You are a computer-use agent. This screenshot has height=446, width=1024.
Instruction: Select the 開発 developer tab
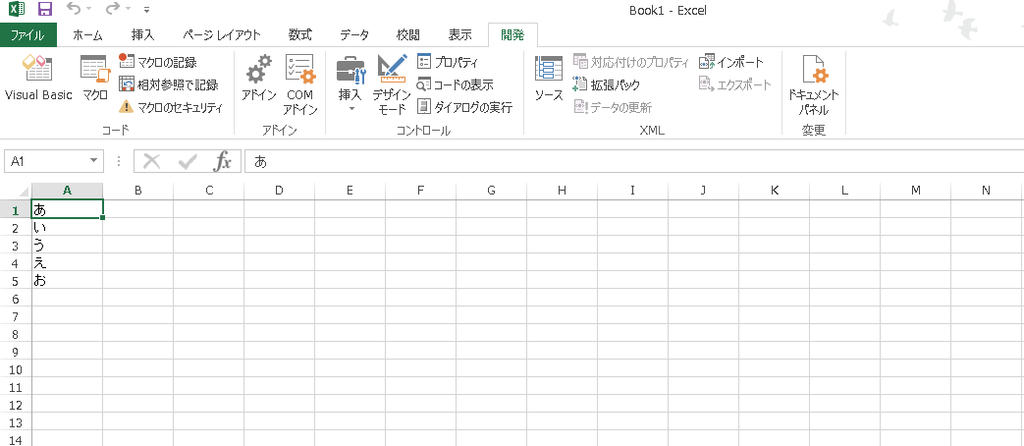tap(513, 35)
